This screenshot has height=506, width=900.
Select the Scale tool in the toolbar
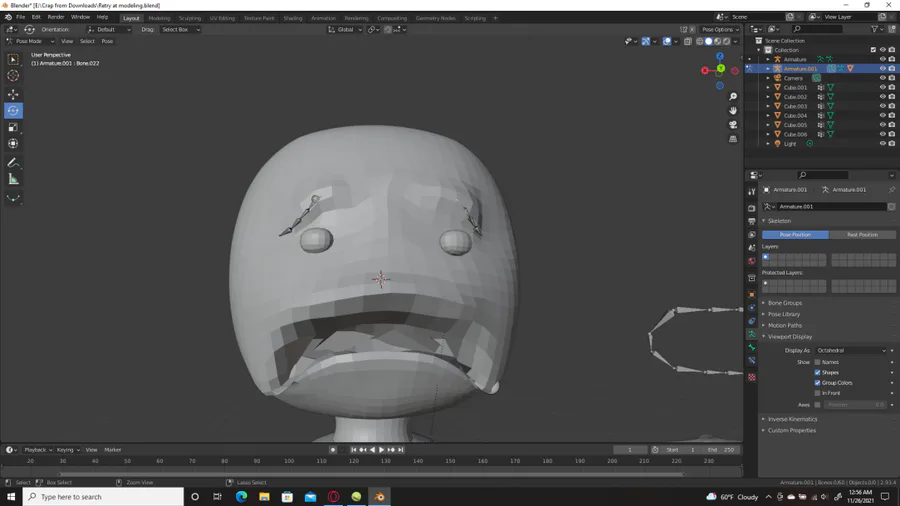point(13,127)
